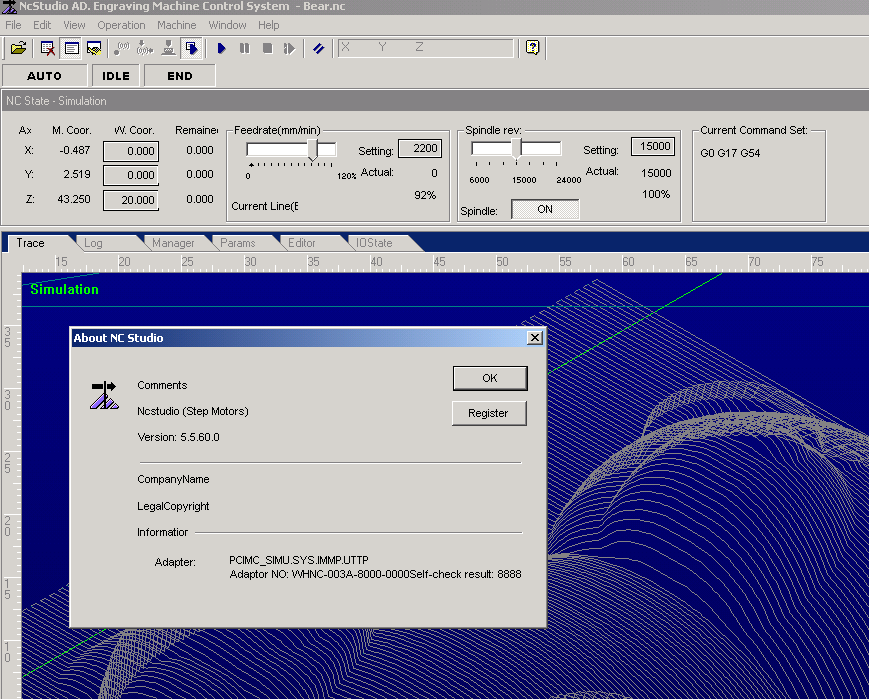Click the X Y Z toolbar coordinate field
This screenshot has height=699, width=869.
(426, 48)
